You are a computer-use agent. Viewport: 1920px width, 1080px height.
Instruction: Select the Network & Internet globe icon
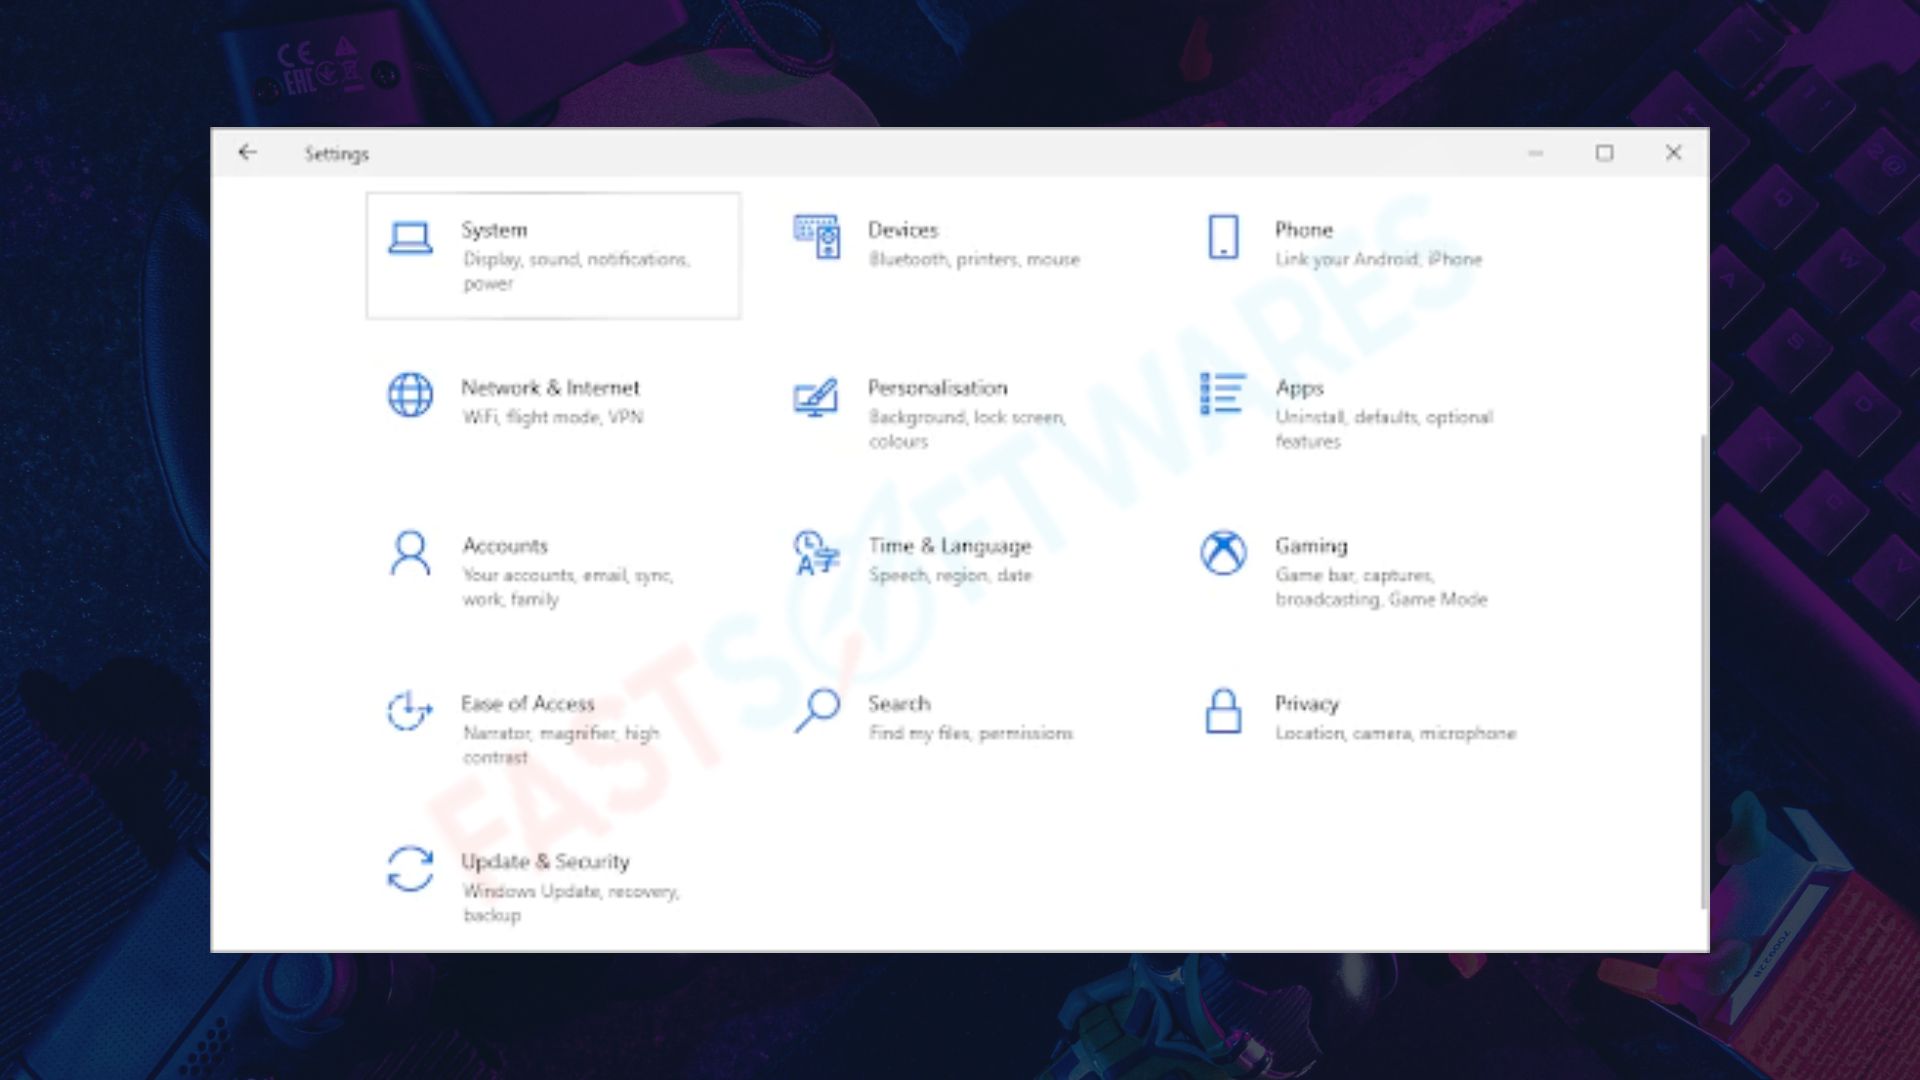coord(410,395)
